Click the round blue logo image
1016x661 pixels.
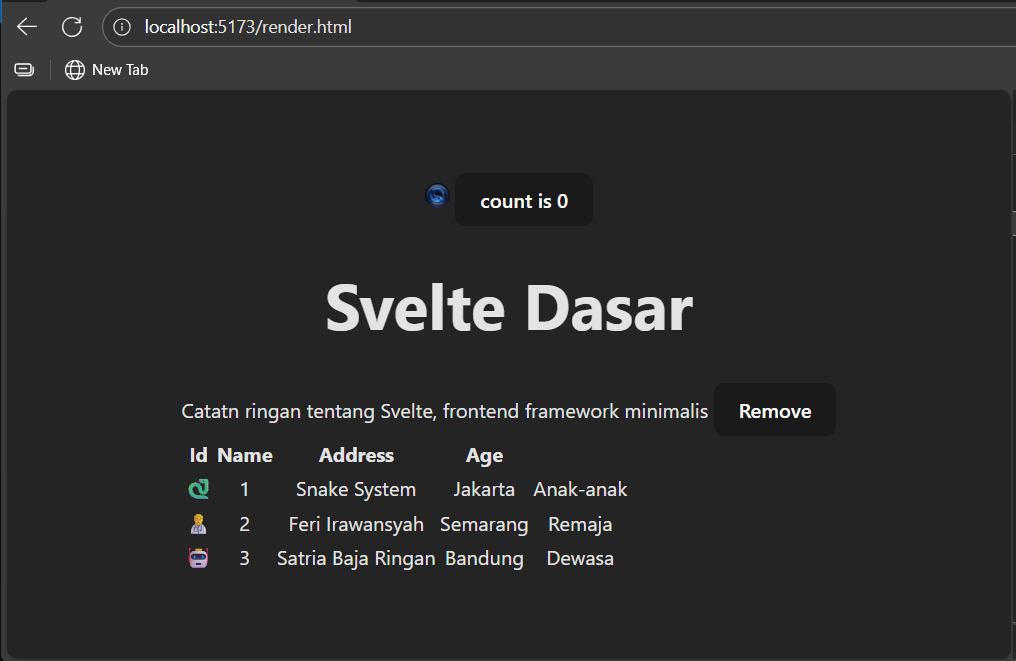[437, 195]
